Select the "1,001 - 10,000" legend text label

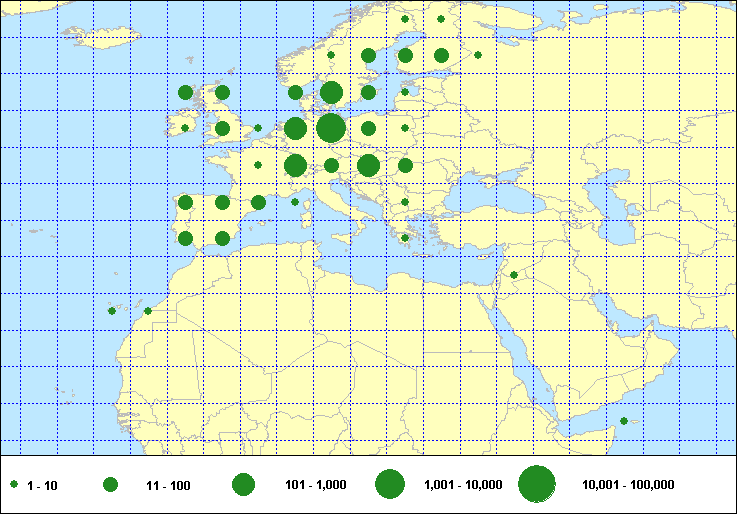(x=464, y=485)
